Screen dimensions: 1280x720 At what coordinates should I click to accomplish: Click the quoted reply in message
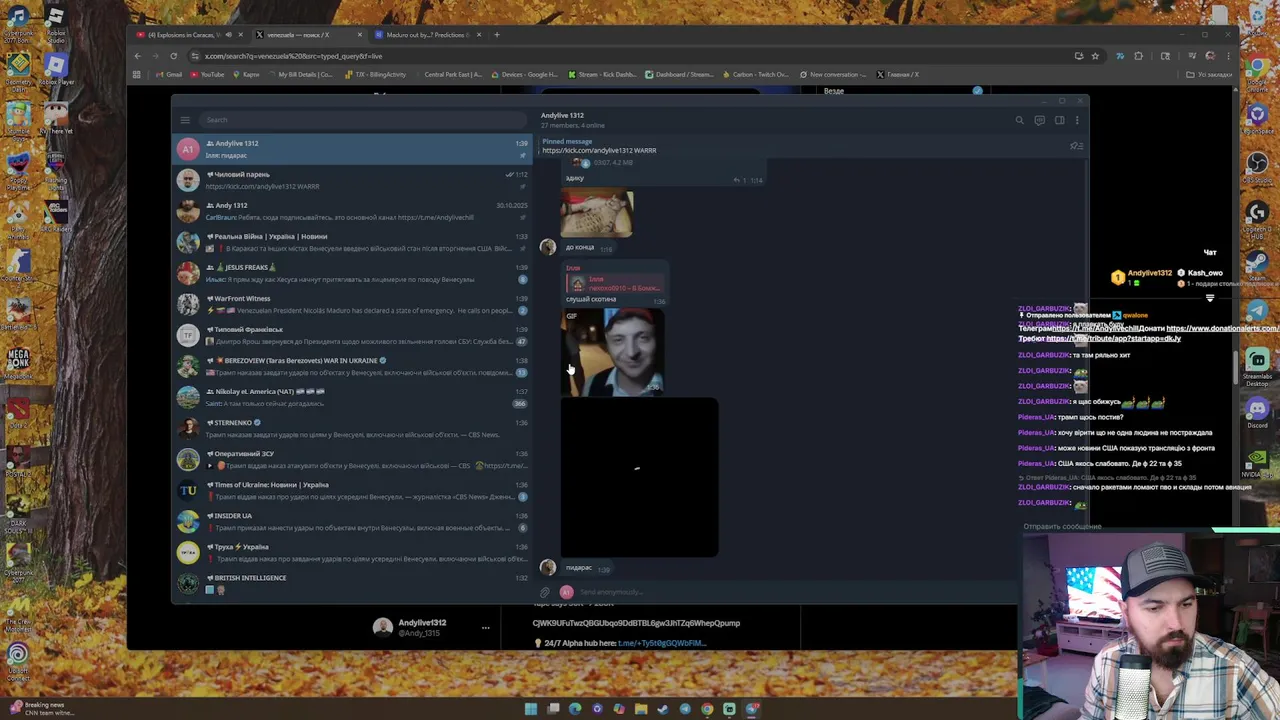(x=617, y=284)
